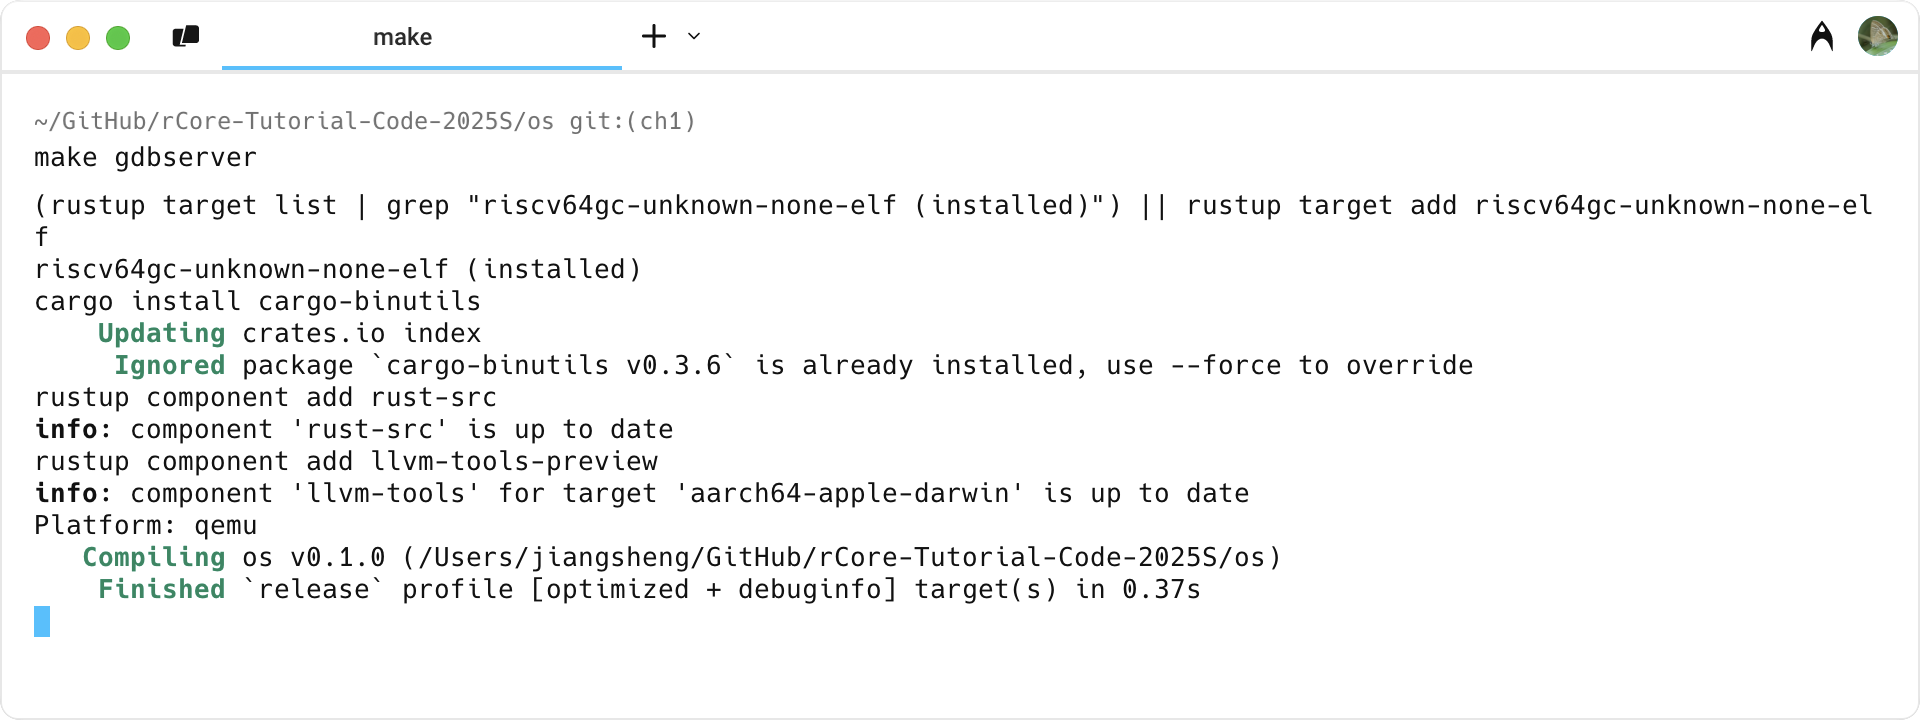
Task: Close the window with red button
Action: point(38,38)
